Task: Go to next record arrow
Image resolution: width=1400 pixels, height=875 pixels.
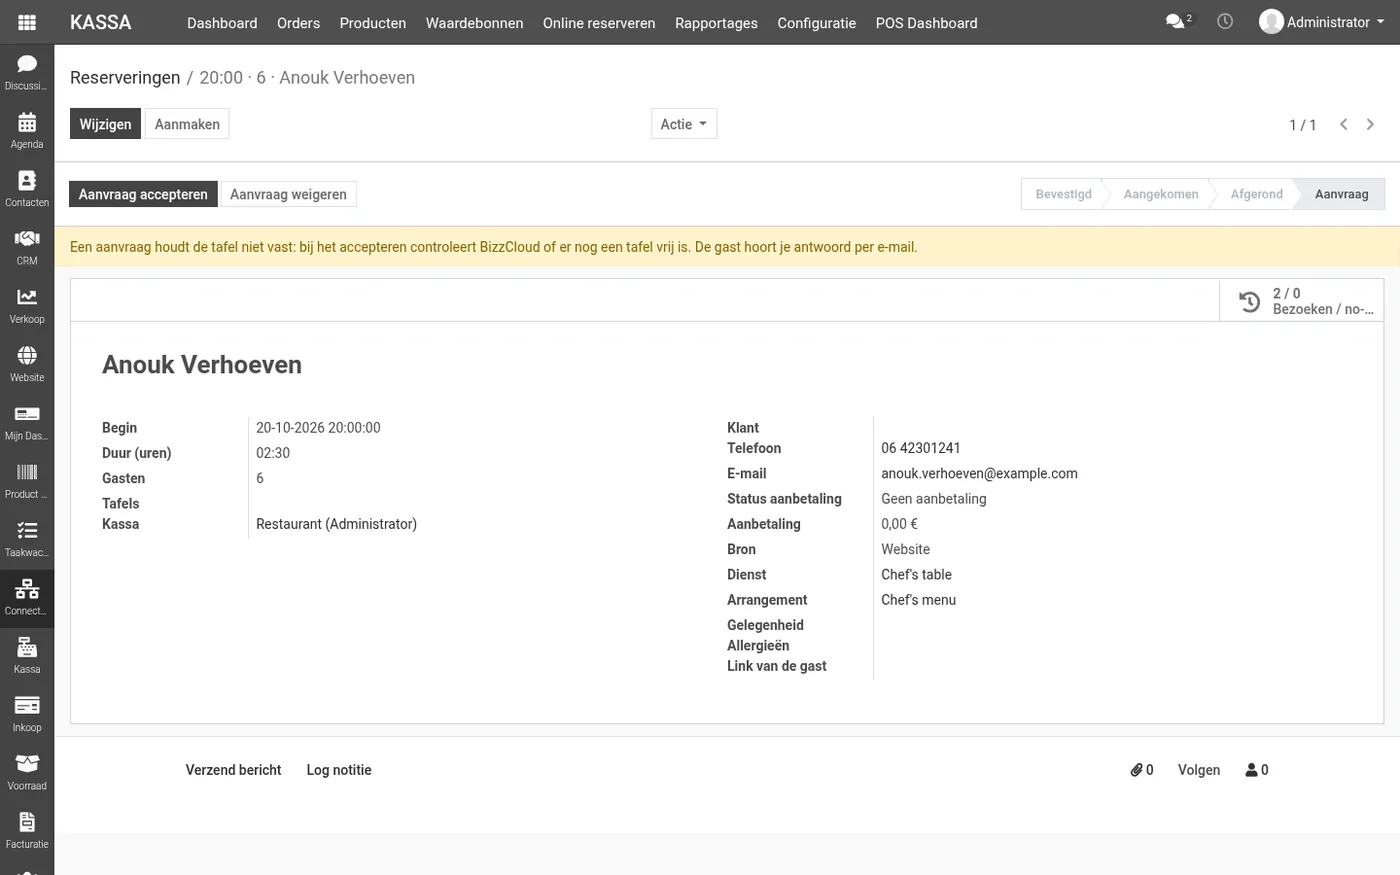Action: pyautogui.click(x=1371, y=124)
